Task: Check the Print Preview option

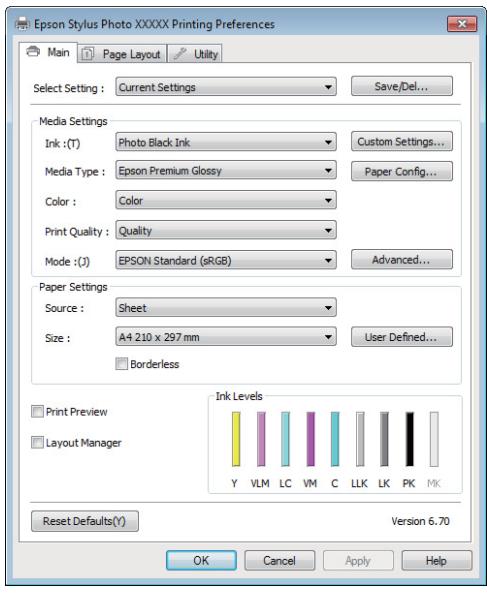Action: pyautogui.click(x=37, y=411)
